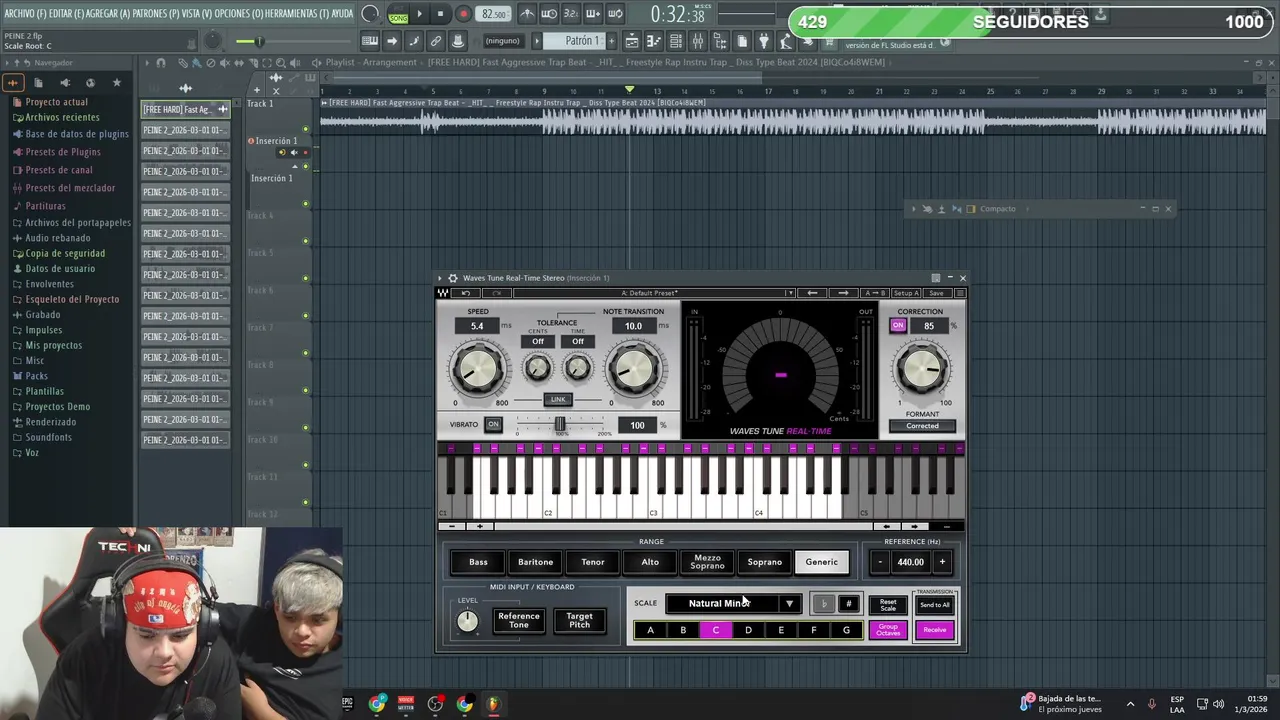Toggle the VIBRATO ON button
This screenshot has height=720, width=1280.
(x=493, y=424)
